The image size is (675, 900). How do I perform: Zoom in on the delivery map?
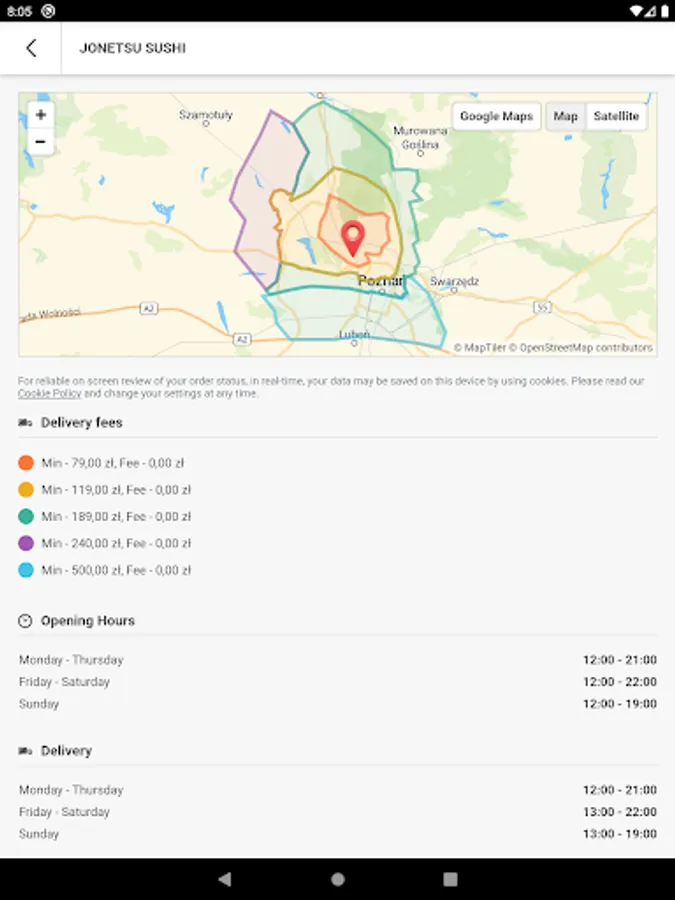point(41,115)
